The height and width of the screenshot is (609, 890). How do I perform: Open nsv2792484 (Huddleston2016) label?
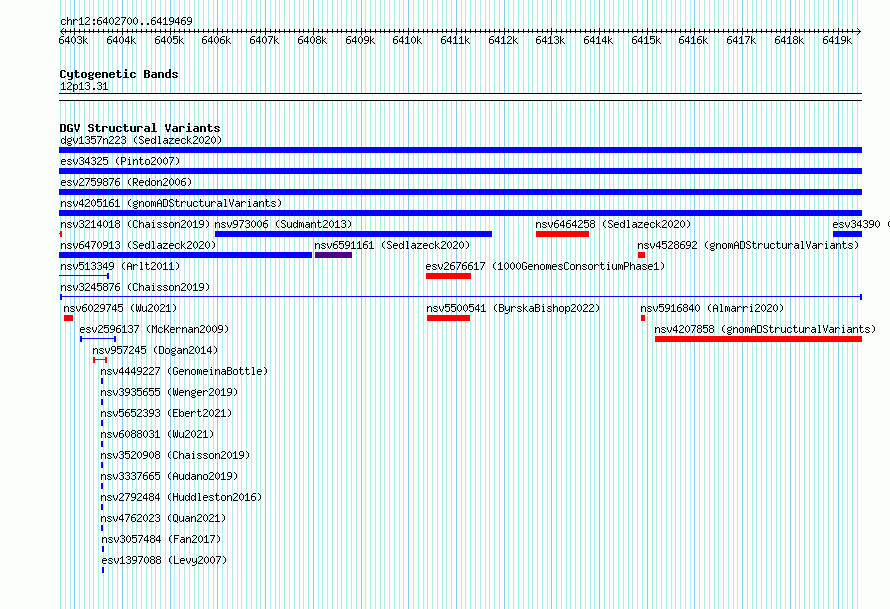(181, 497)
